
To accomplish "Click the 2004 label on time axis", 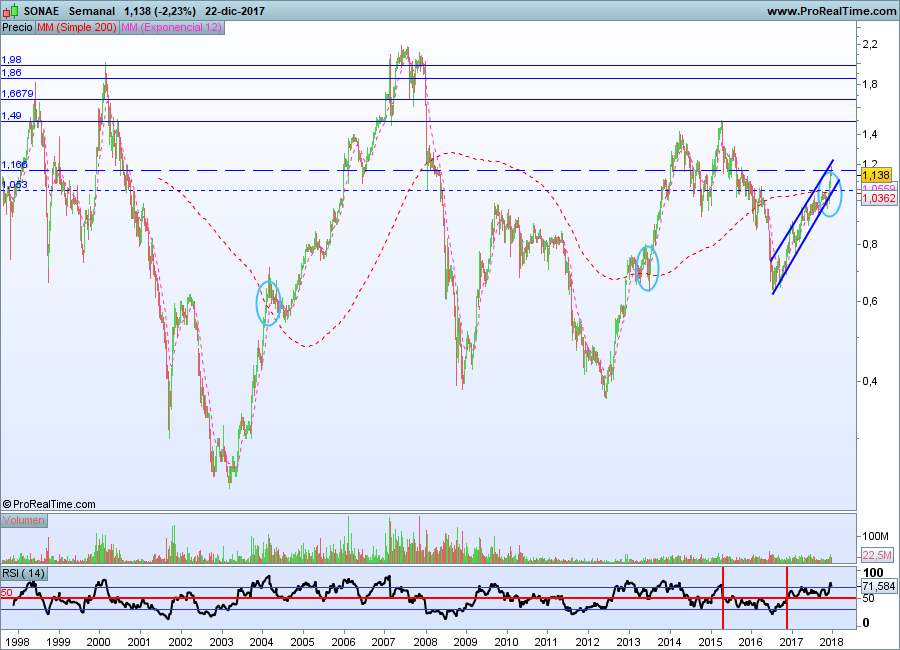I will [x=262, y=642].
